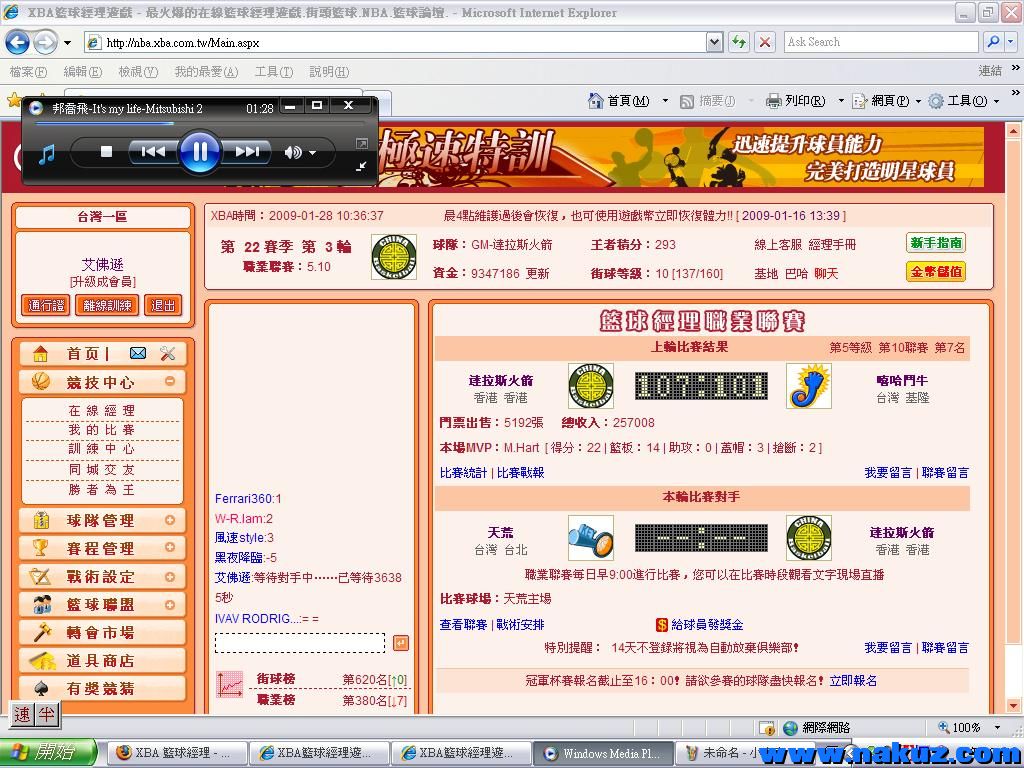Click the team logo next to 球隊
Viewport: 1024px width, 768px height.
click(x=394, y=257)
